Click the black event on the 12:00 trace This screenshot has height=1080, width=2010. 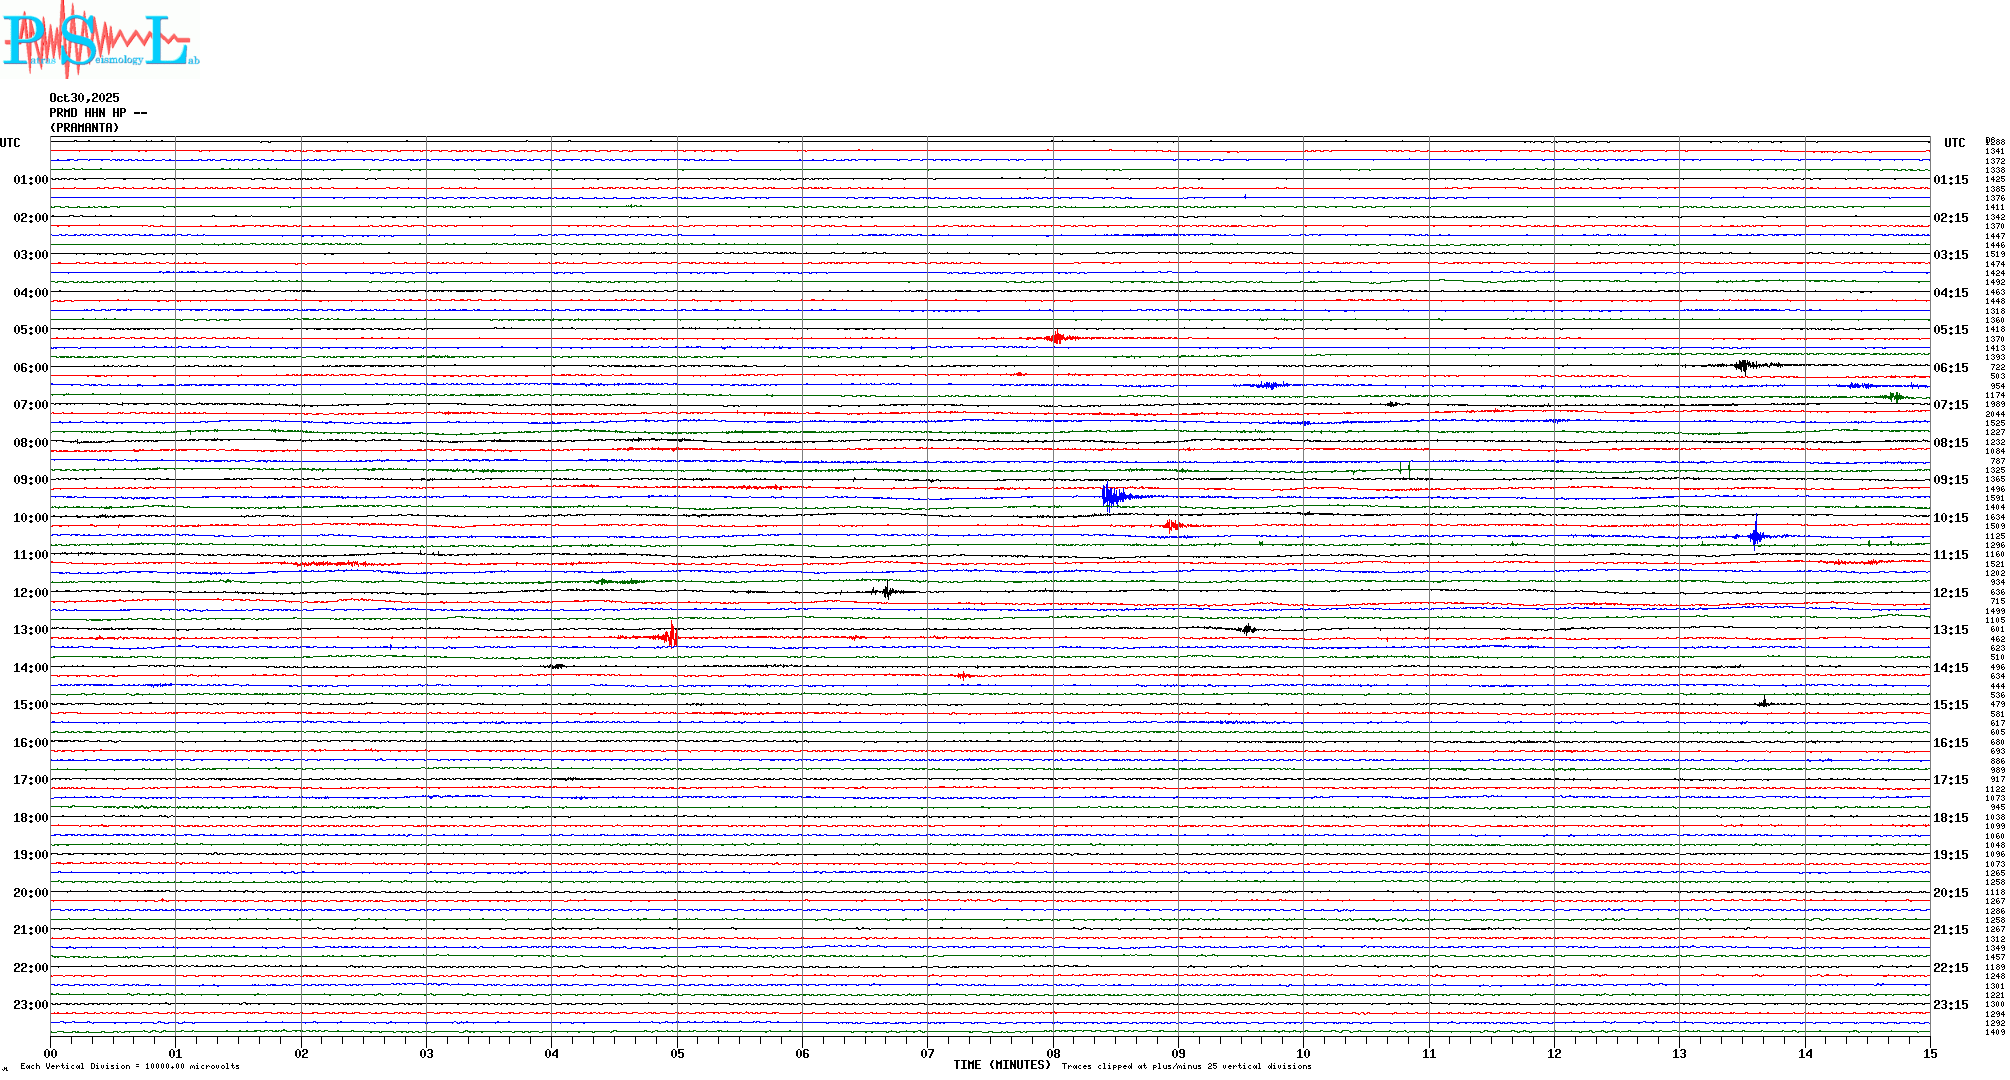pos(887,591)
